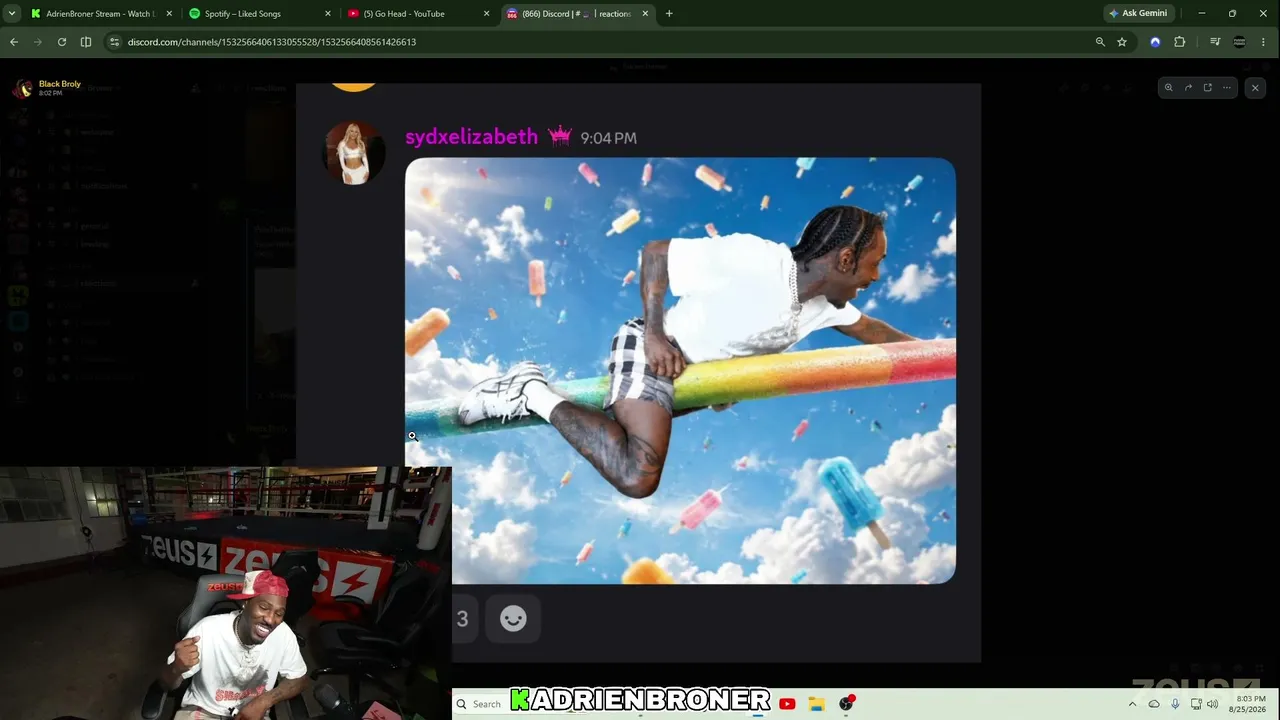
Task: Click the sydxelizabeth username
Action: point(471,137)
